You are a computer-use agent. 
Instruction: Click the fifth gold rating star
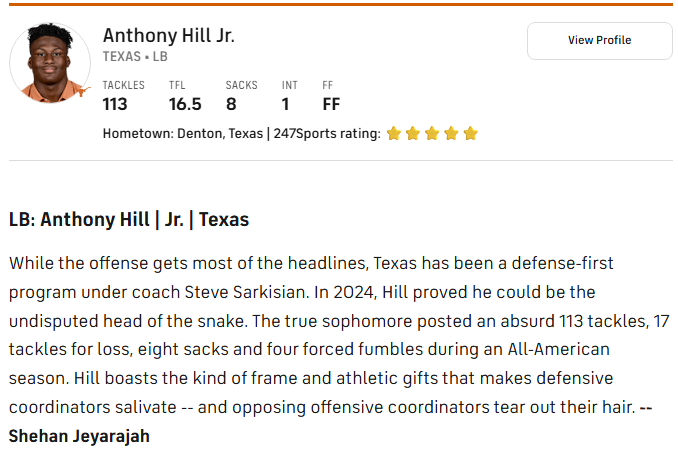pyautogui.click(x=470, y=133)
